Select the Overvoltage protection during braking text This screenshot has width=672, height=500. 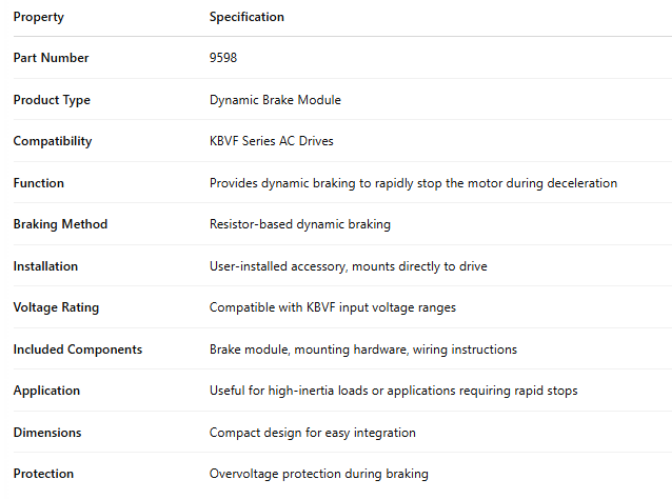318,474
